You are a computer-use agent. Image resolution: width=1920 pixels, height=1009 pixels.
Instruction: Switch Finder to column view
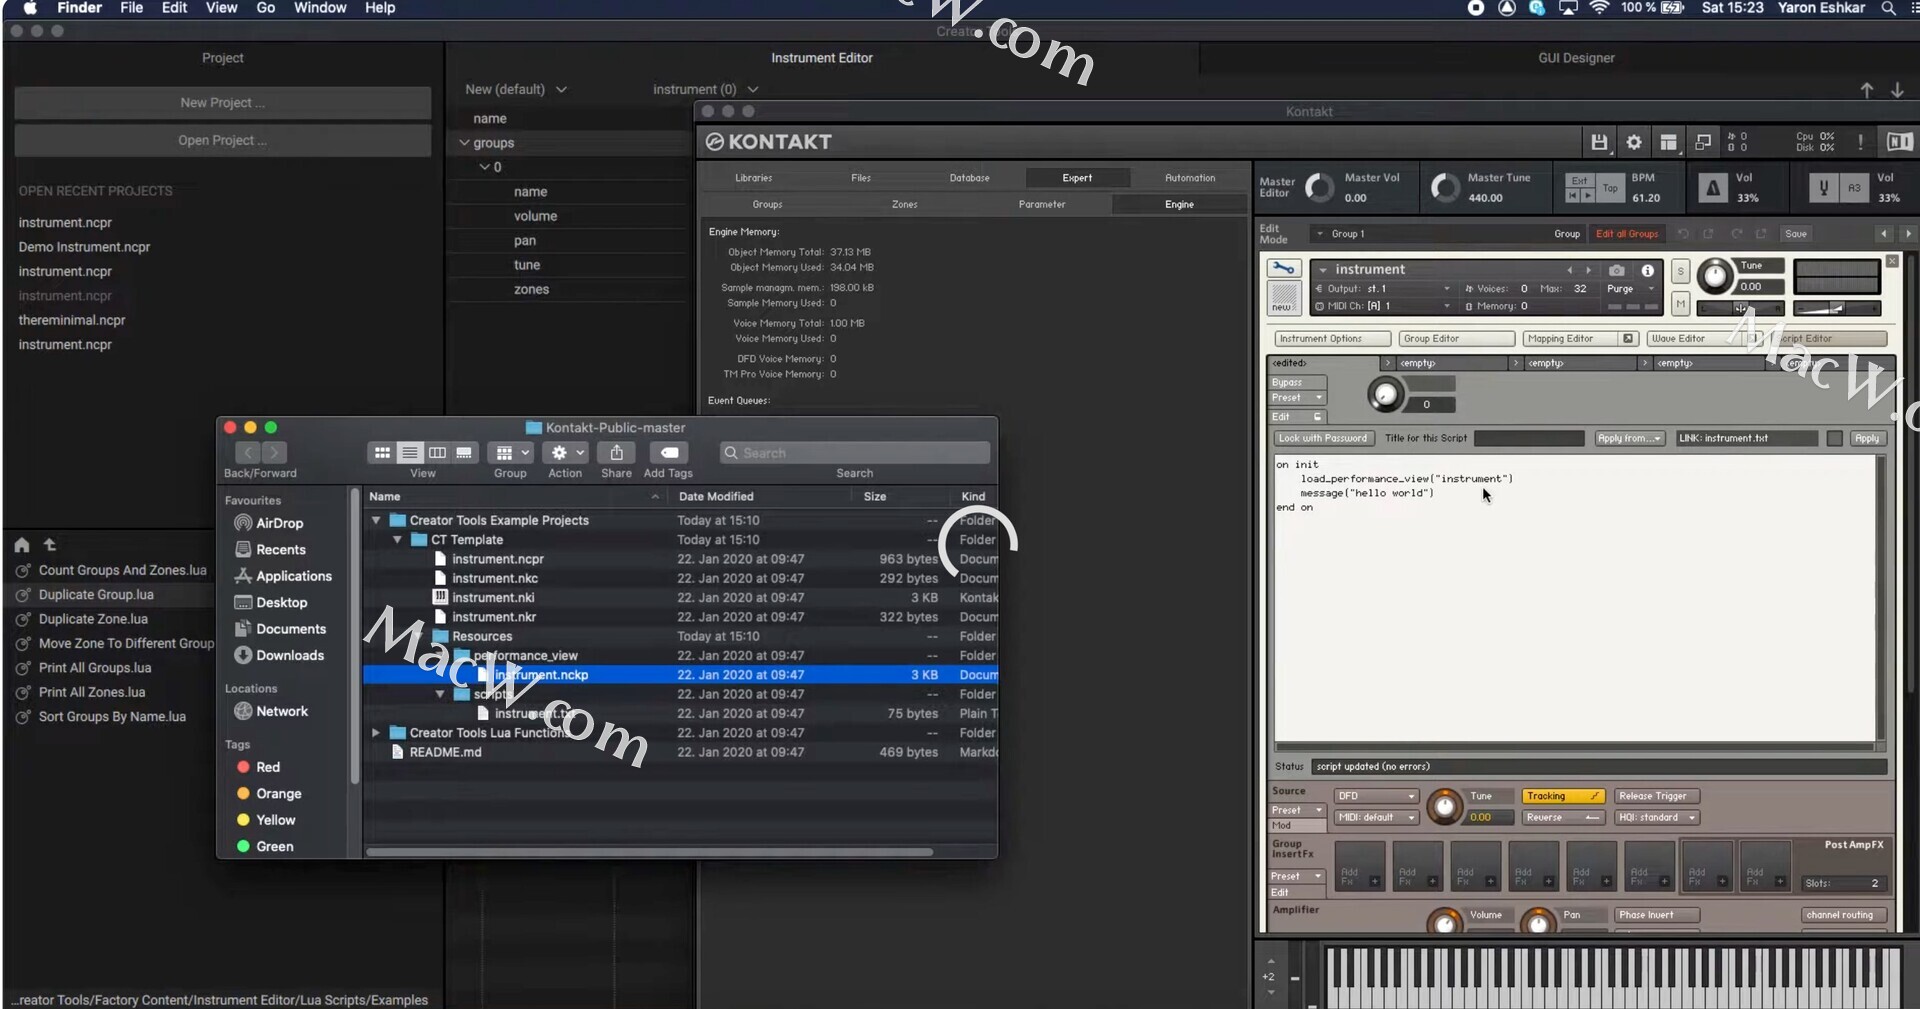tap(437, 453)
